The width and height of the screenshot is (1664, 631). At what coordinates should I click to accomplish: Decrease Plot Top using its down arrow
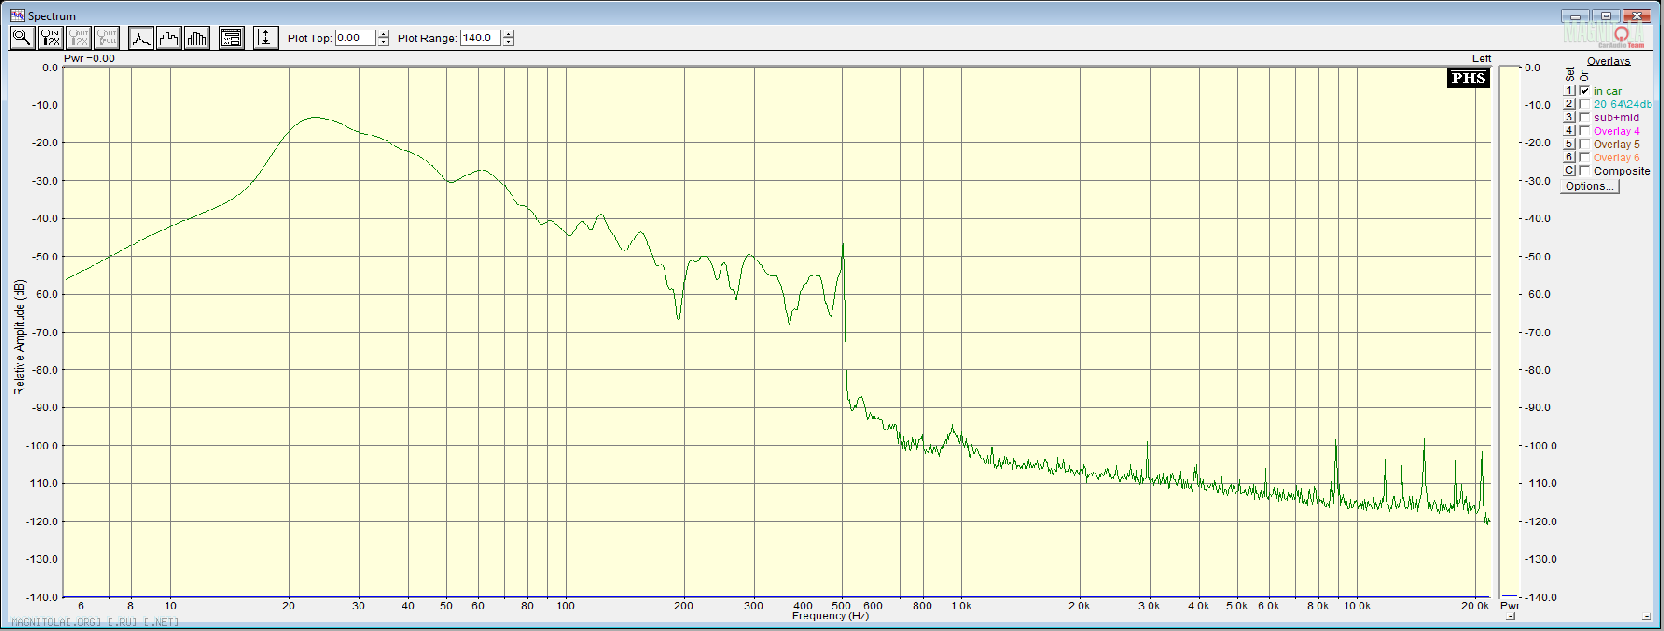coord(383,42)
